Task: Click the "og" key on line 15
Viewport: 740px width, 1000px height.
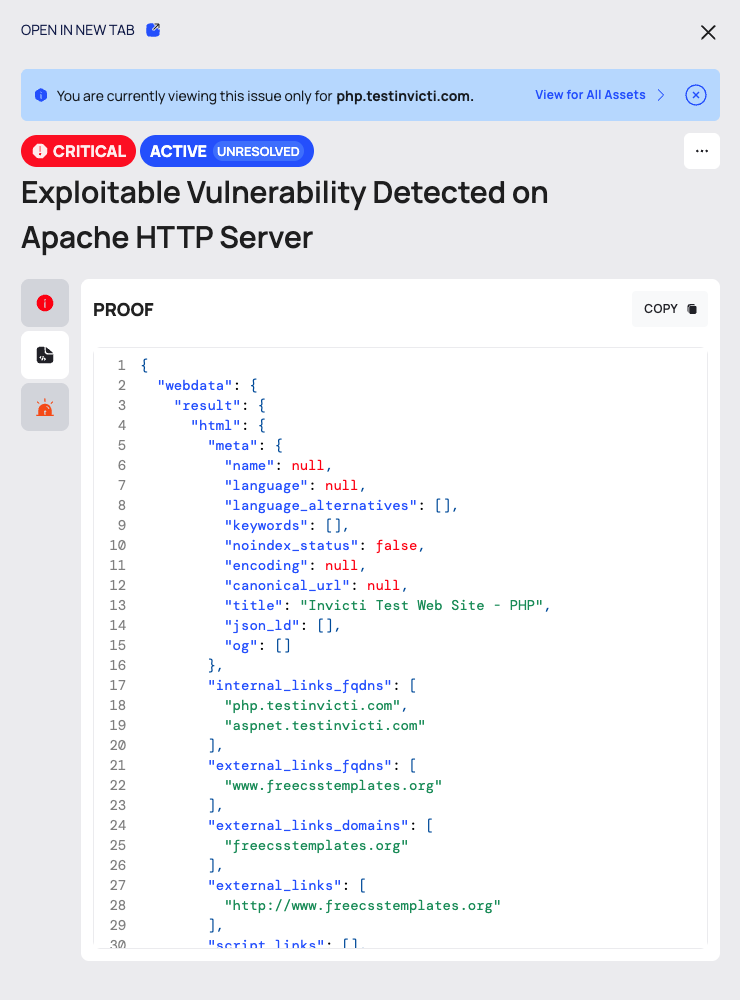Action: (240, 645)
